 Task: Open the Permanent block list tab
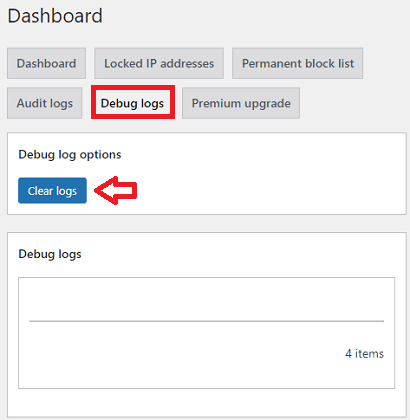[297, 63]
